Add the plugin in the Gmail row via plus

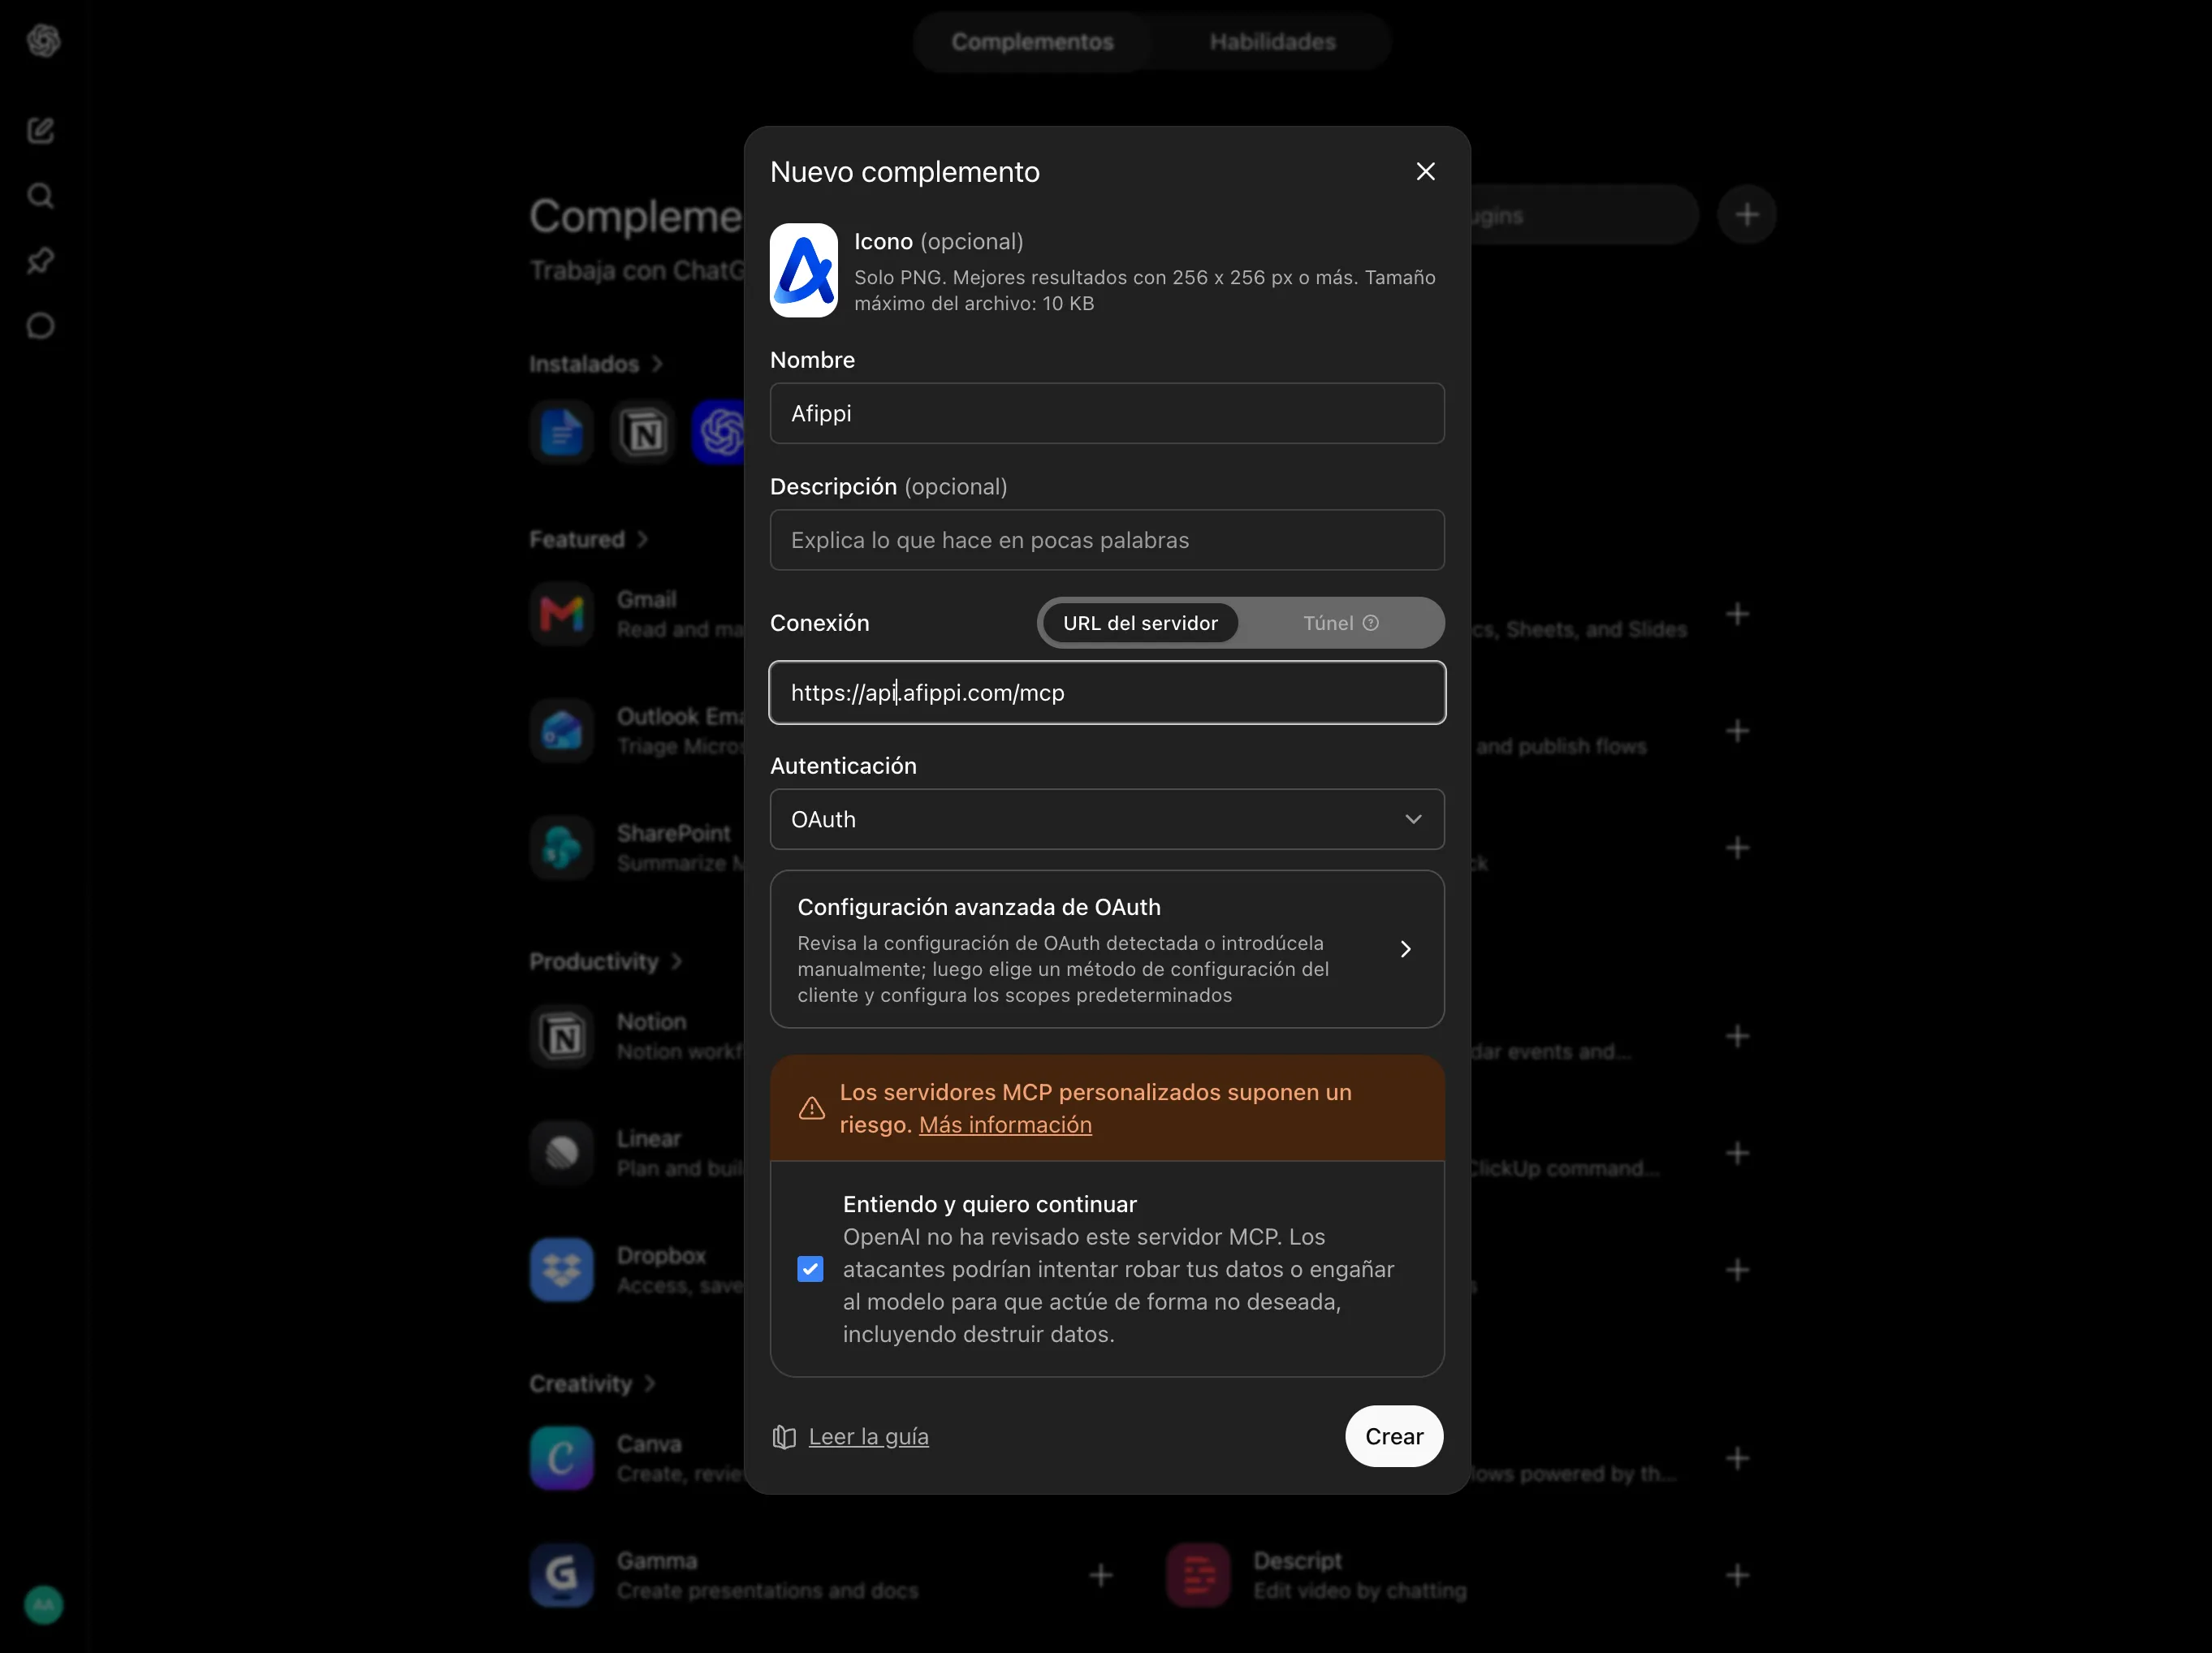(x=1738, y=614)
